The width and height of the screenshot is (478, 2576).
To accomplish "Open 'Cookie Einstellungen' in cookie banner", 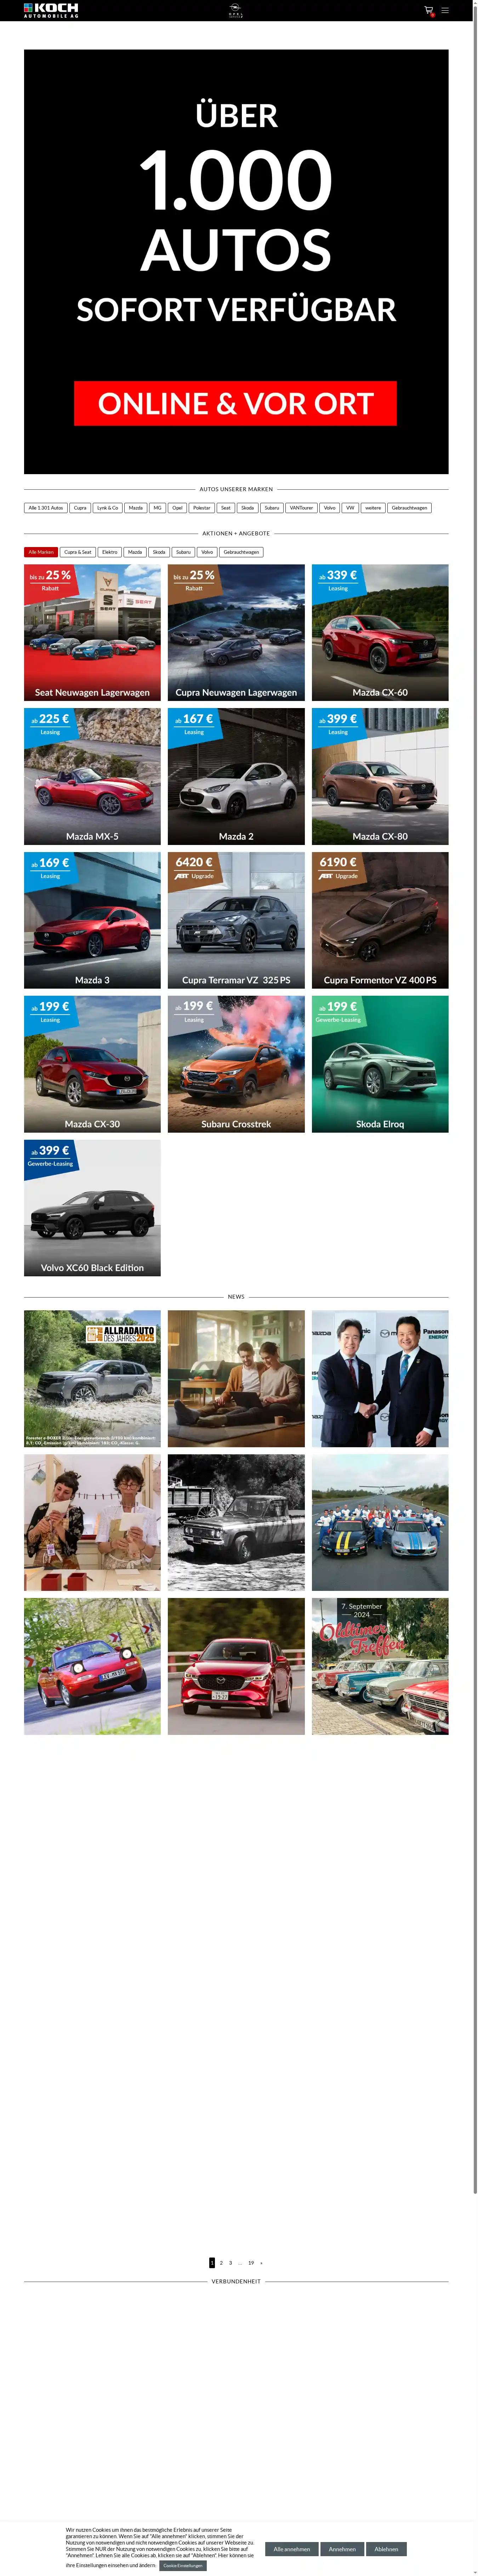I will coord(183,2565).
